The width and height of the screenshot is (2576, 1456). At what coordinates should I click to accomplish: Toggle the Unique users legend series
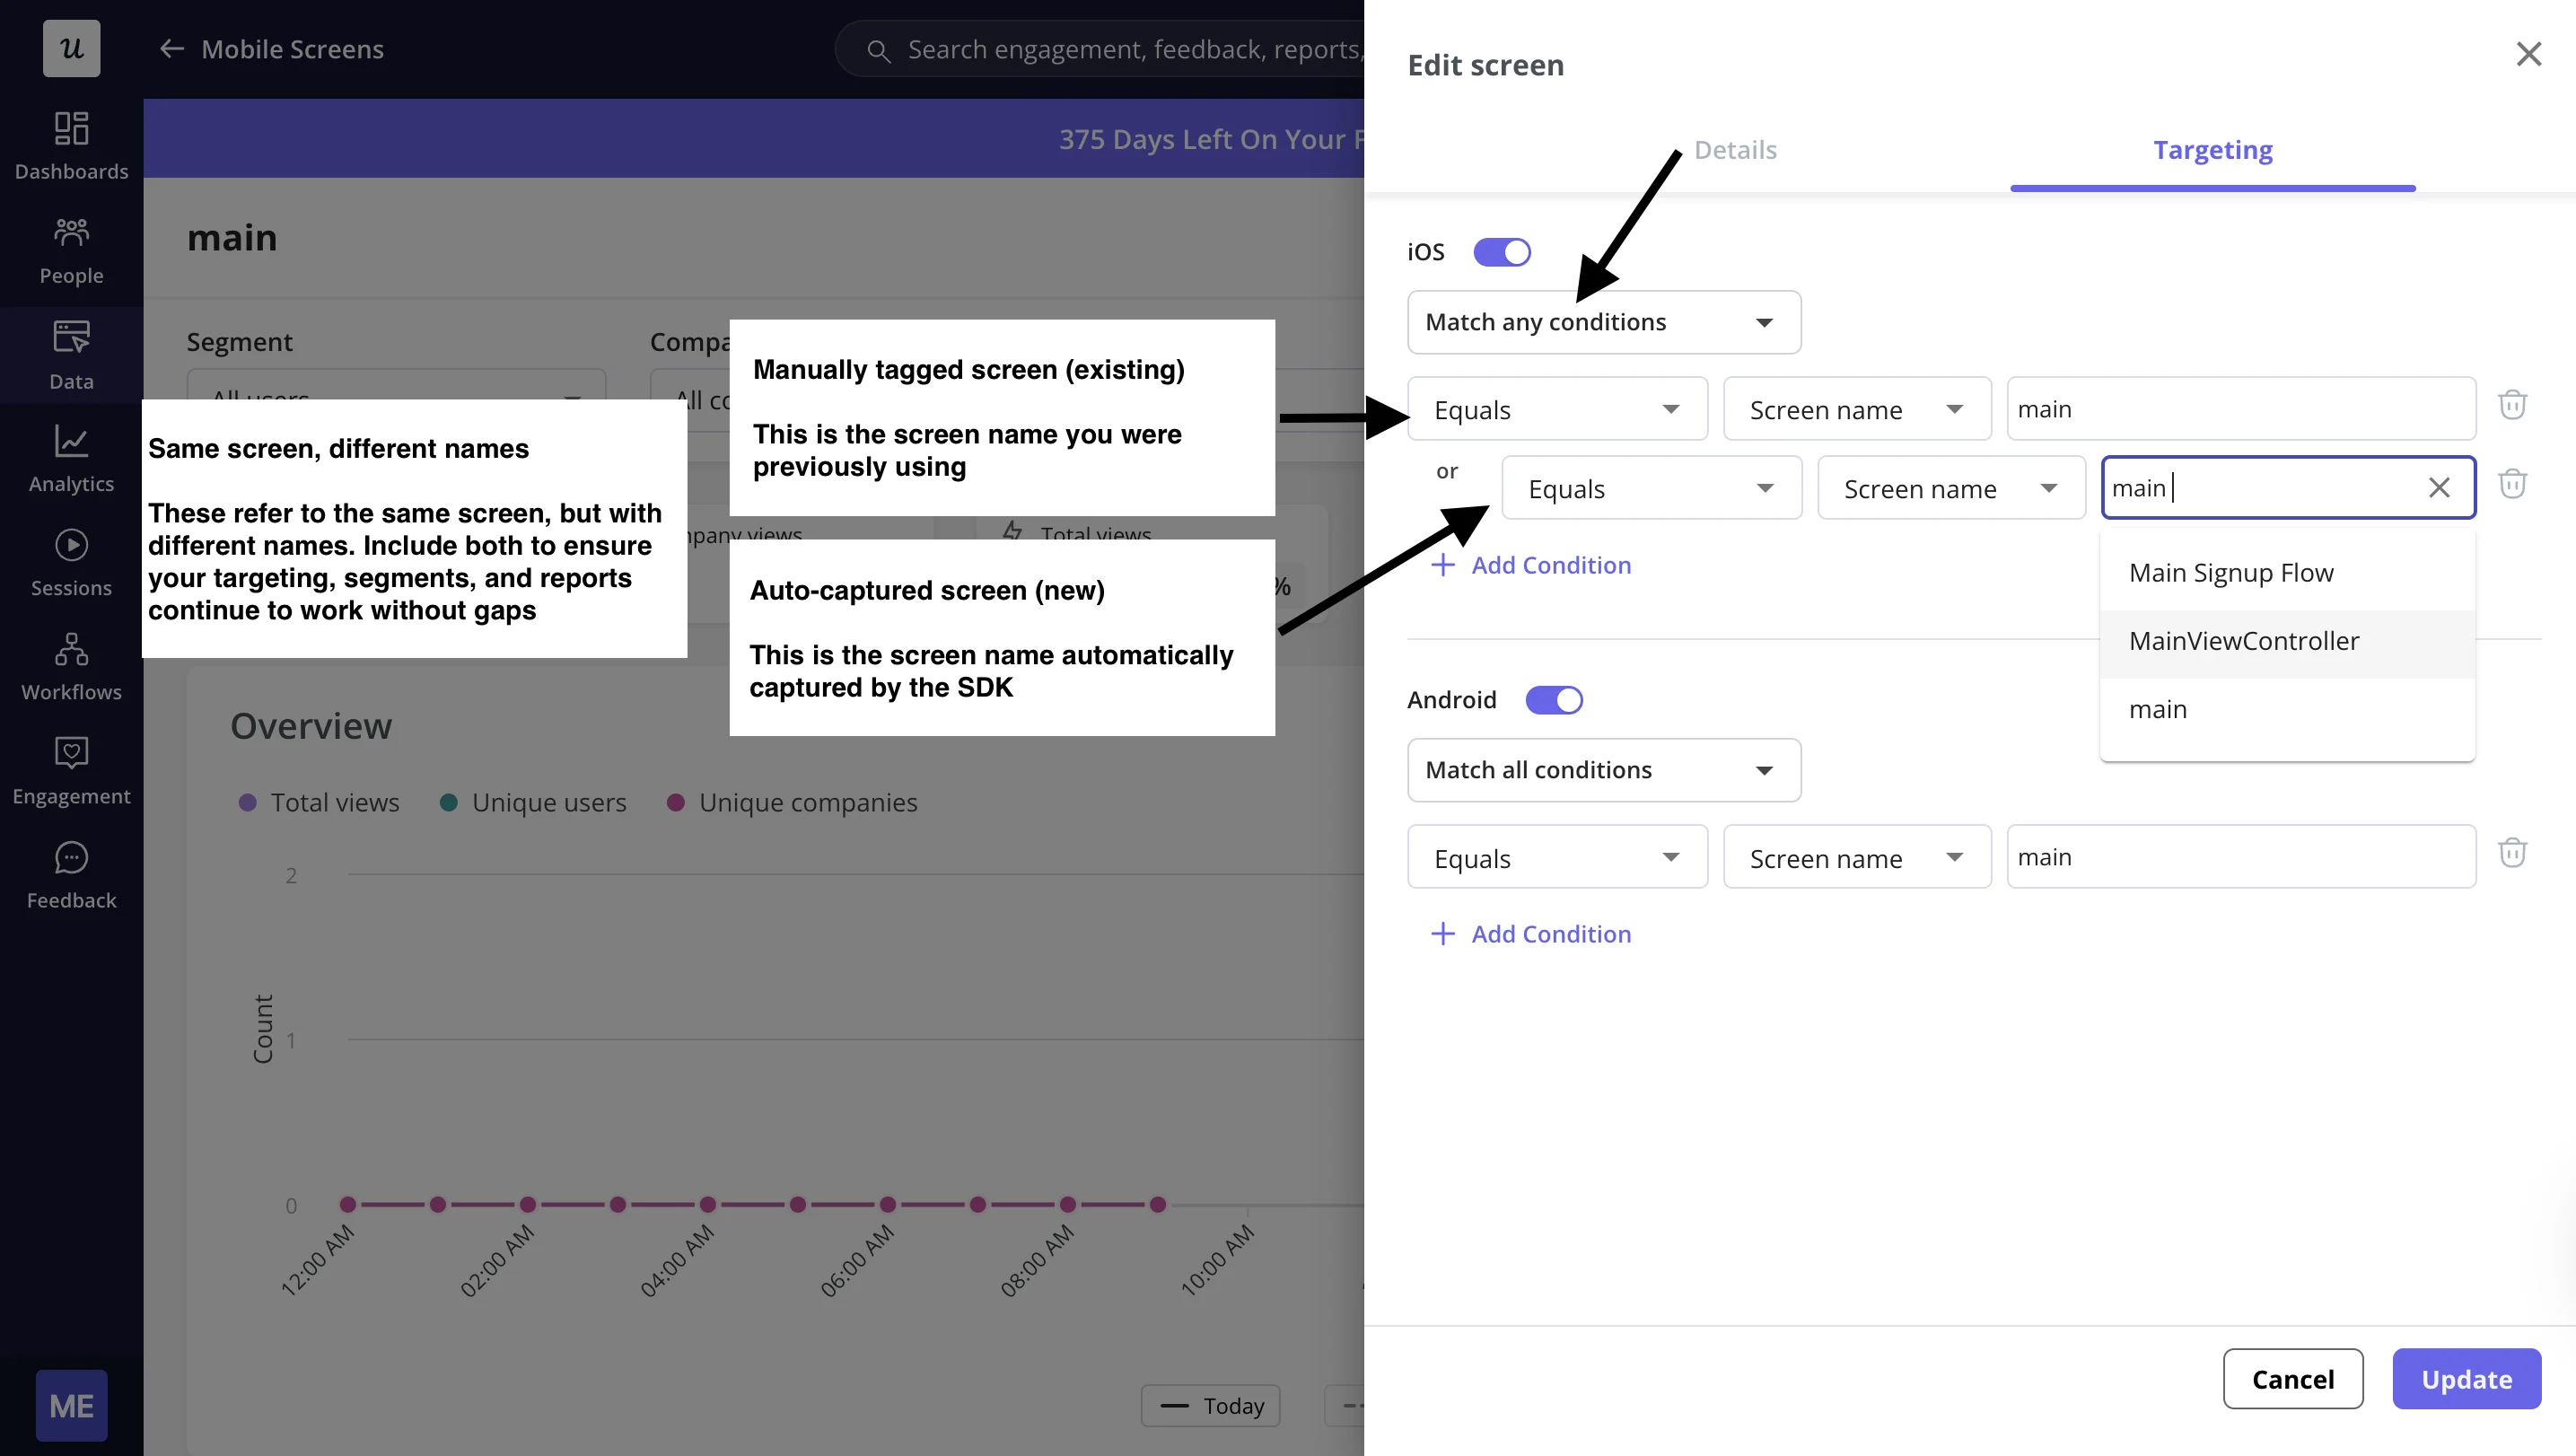[x=533, y=803]
